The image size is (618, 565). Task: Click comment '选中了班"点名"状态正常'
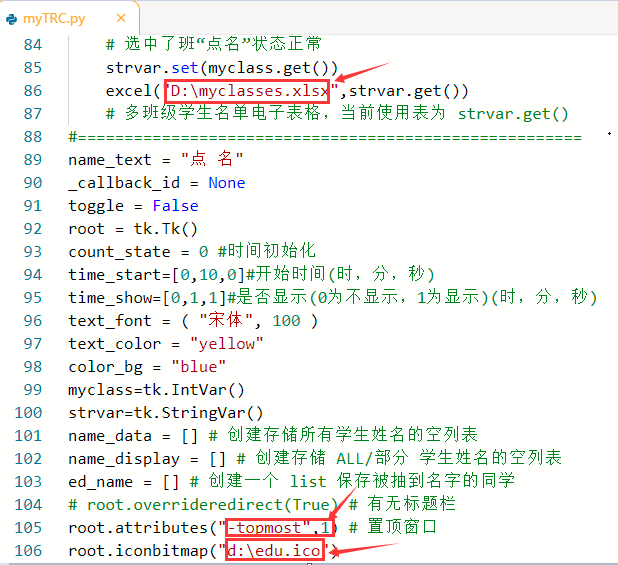click(x=214, y=44)
